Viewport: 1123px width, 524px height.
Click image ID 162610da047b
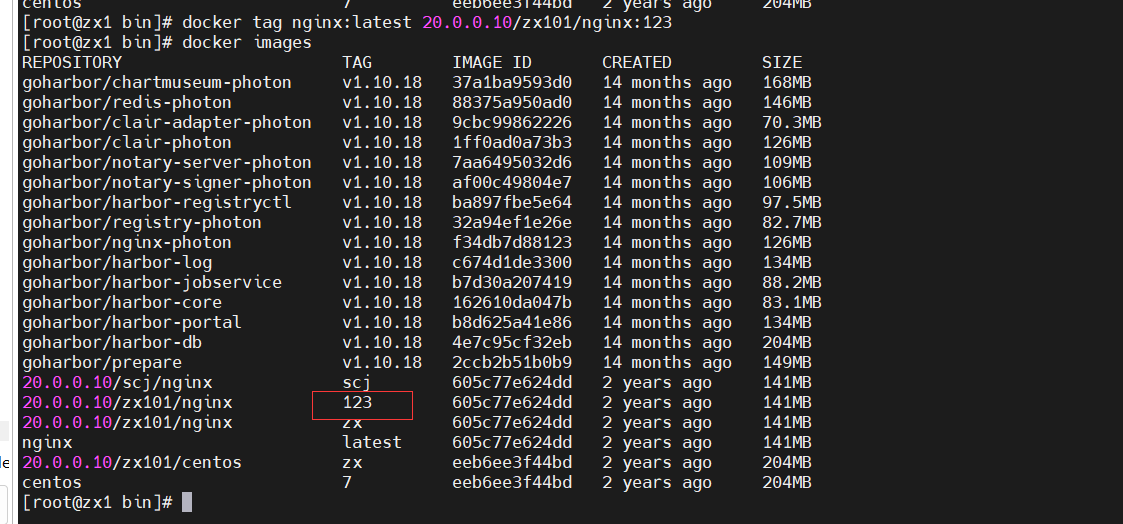pos(512,303)
